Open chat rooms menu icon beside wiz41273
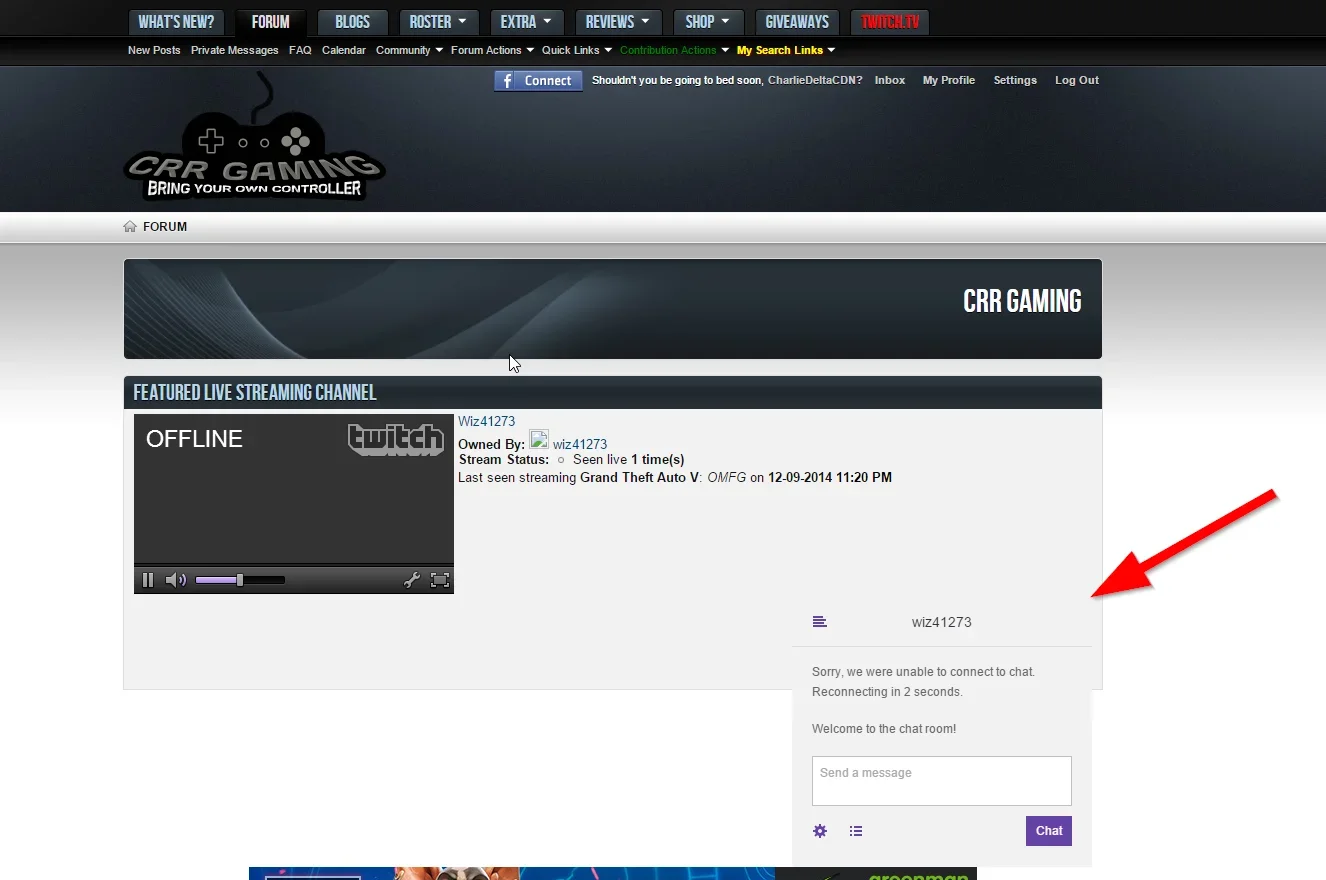Image resolution: width=1326 pixels, height=880 pixels. [x=820, y=622]
